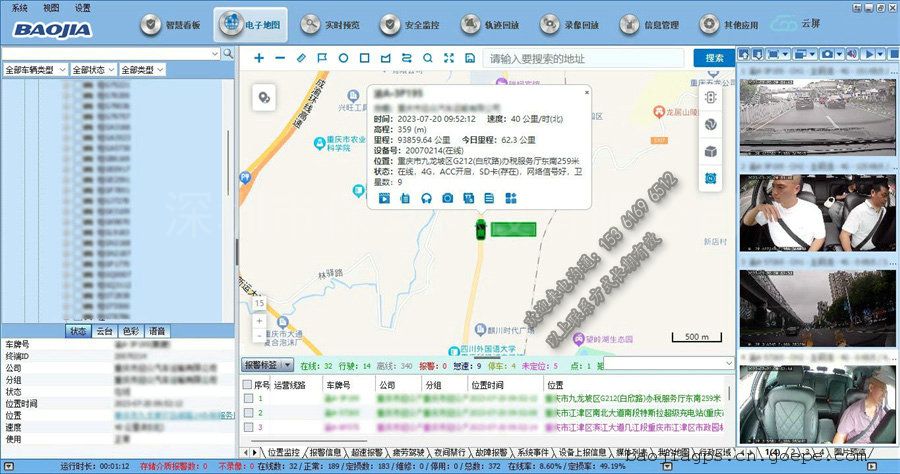
Task: Expand the 报警标签 dropdown
Action: 267,365
